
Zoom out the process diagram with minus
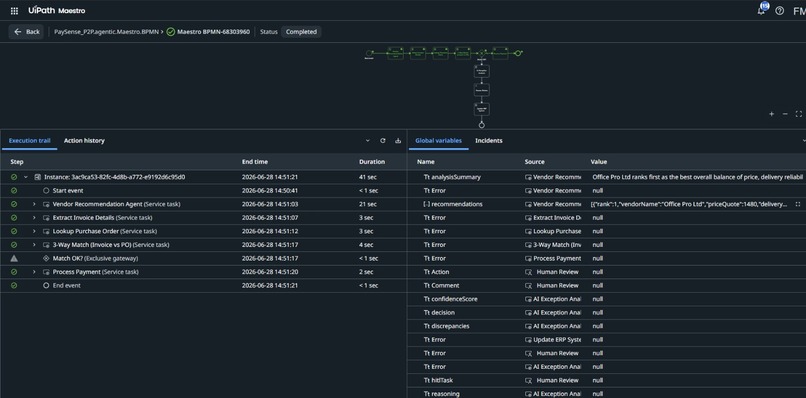point(785,114)
